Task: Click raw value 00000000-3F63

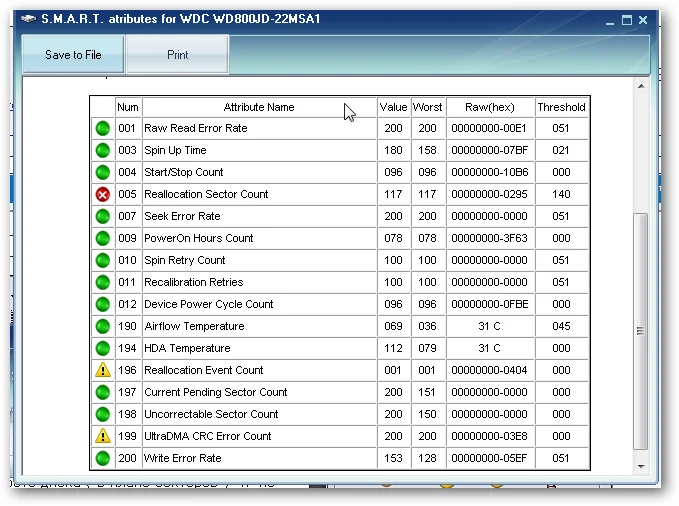Action: [489, 238]
